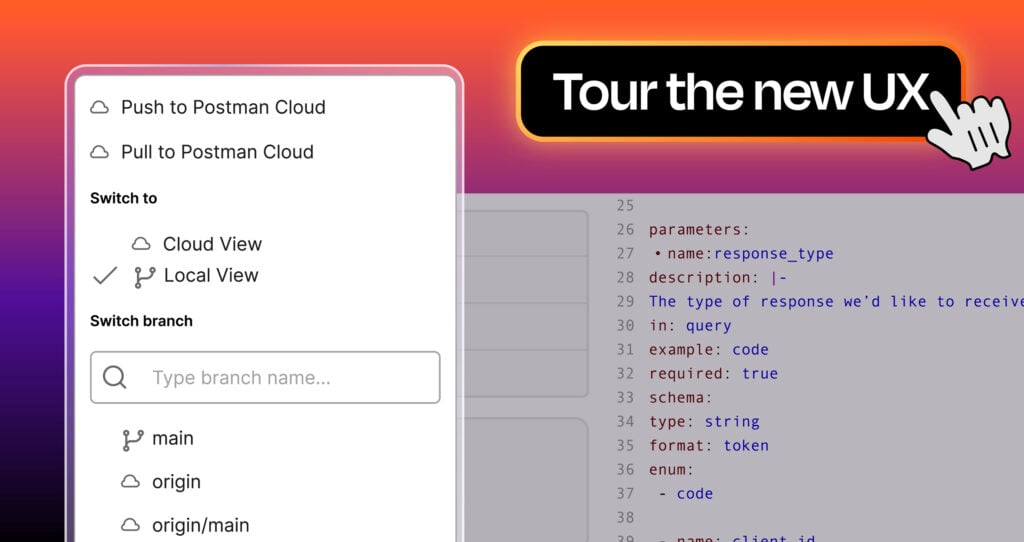The height and width of the screenshot is (542, 1024).
Task: Click the cloud icon beside origin/main
Action: pos(131,524)
